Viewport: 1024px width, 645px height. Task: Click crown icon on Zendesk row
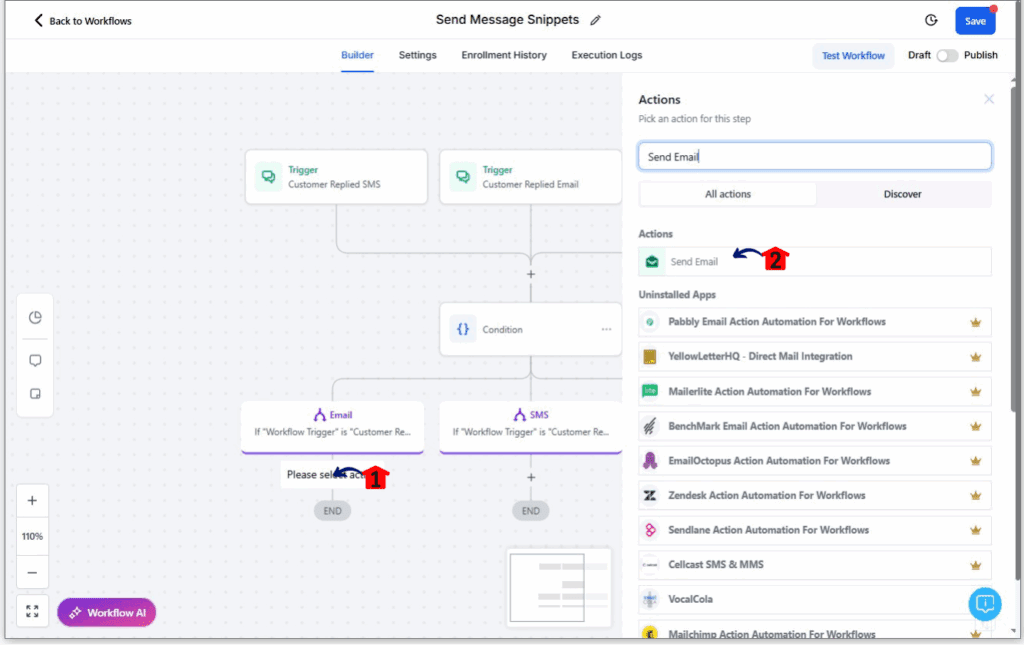pyautogui.click(x=976, y=496)
